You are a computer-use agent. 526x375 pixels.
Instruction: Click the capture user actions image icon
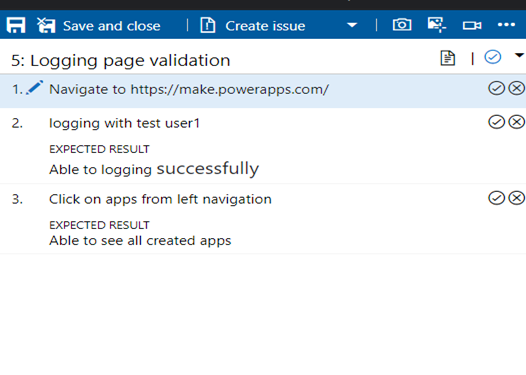(437, 25)
